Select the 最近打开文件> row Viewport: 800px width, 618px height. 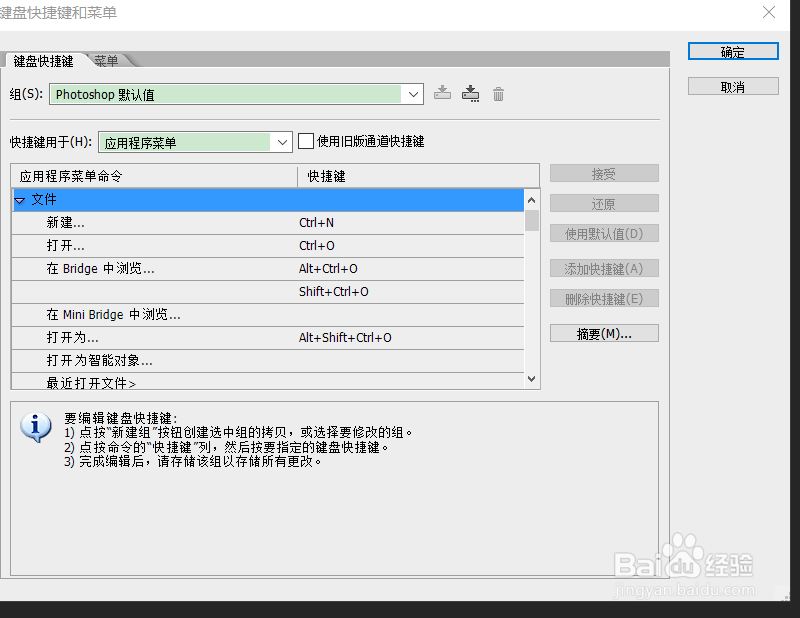click(x=268, y=381)
